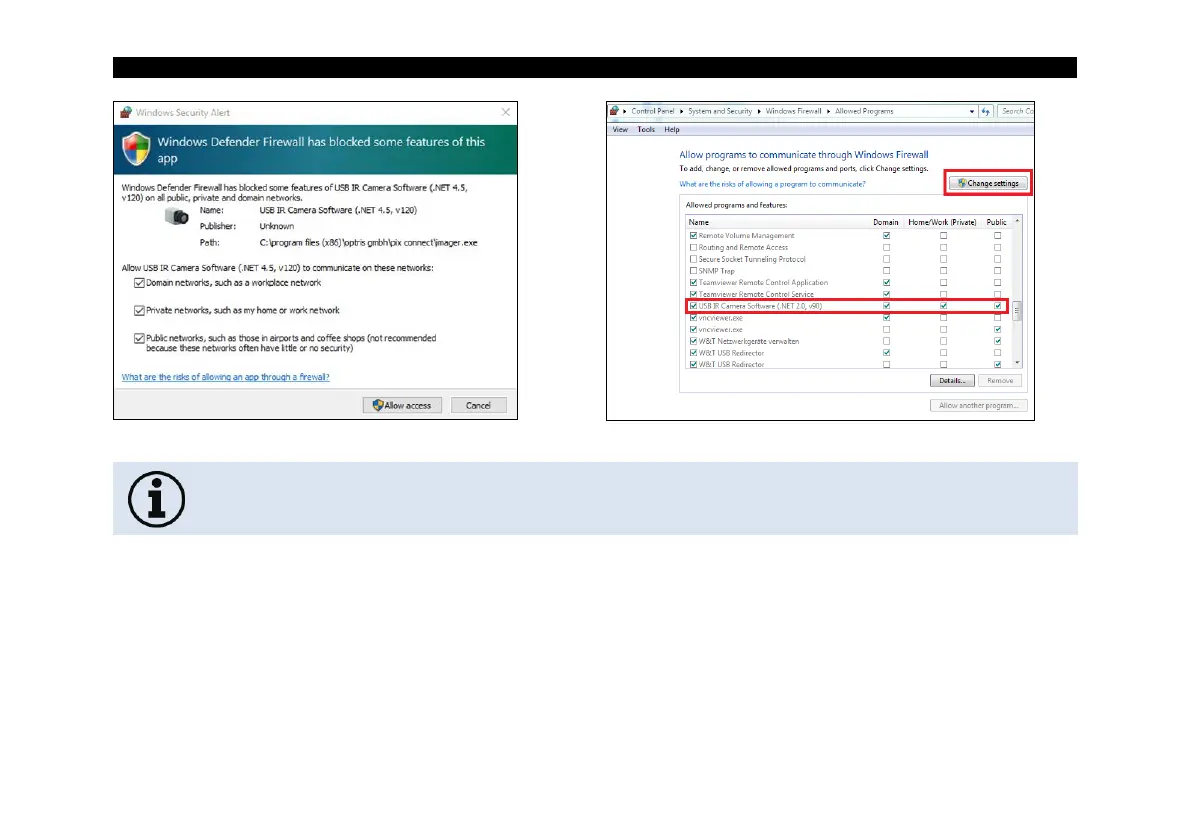Toggle Public checkbox for W&T Netzwerkgeräte verwalten
The width and height of the screenshot is (1191, 839).
click(x=998, y=341)
